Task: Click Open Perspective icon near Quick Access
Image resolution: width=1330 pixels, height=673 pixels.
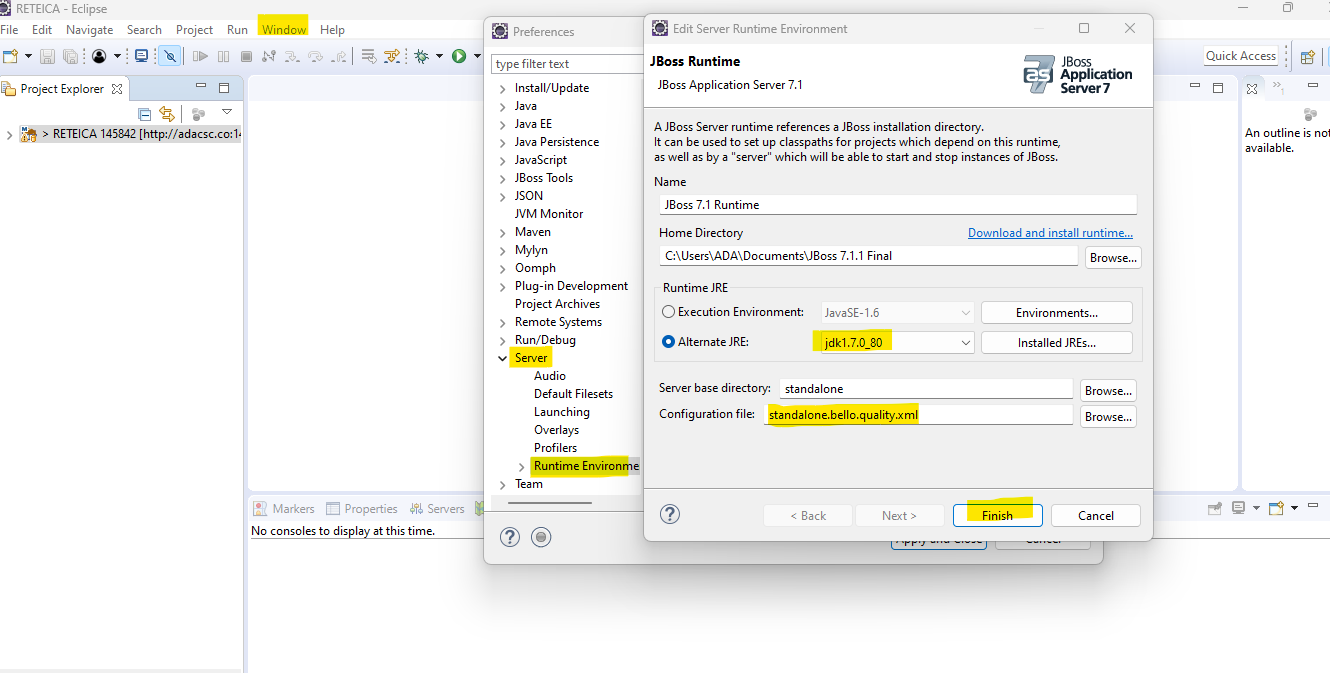Action: coord(1307,57)
